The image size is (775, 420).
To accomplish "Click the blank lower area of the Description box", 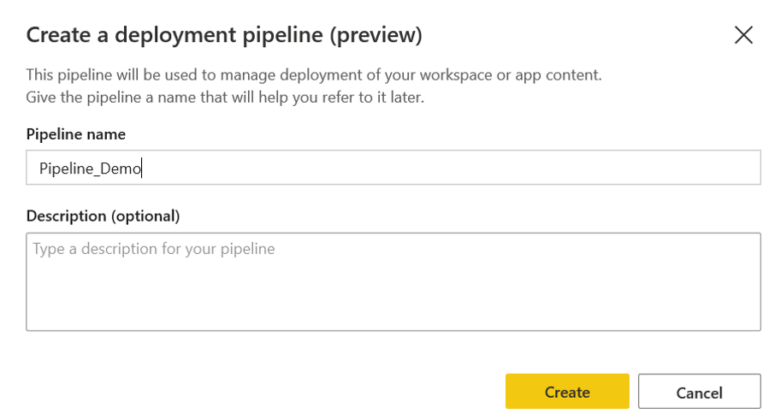I will click(x=393, y=305).
